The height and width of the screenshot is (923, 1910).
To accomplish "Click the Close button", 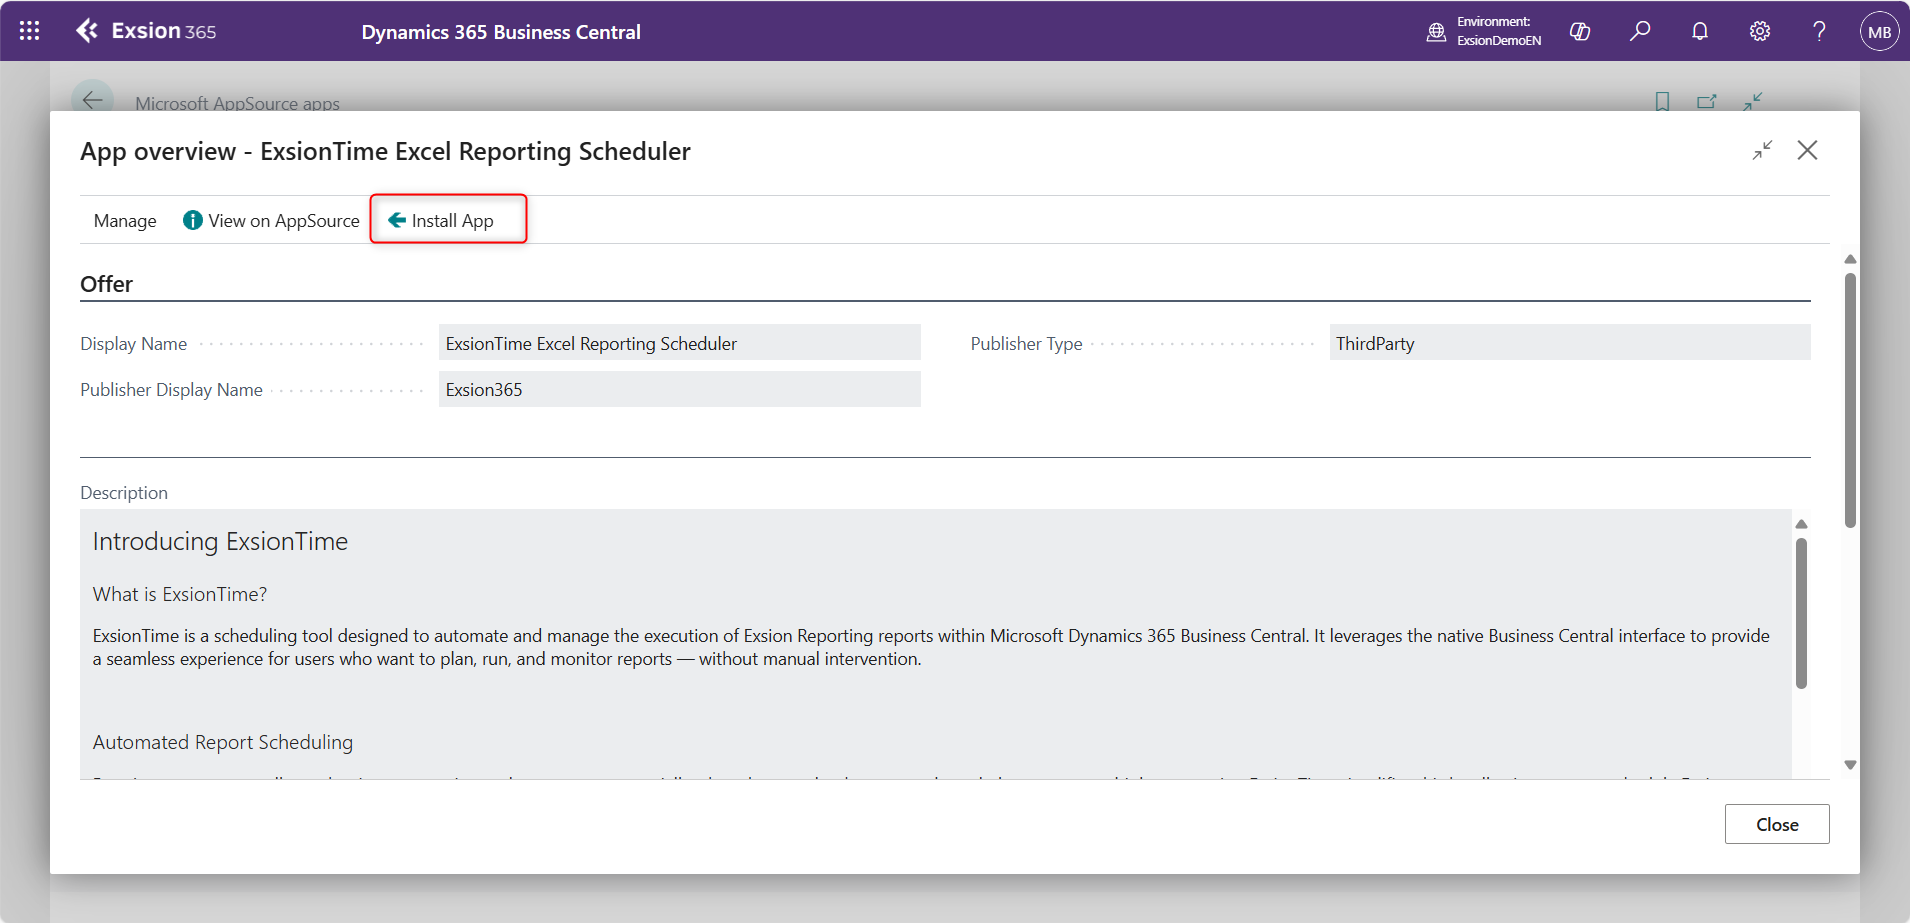I will tap(1777, 824).
